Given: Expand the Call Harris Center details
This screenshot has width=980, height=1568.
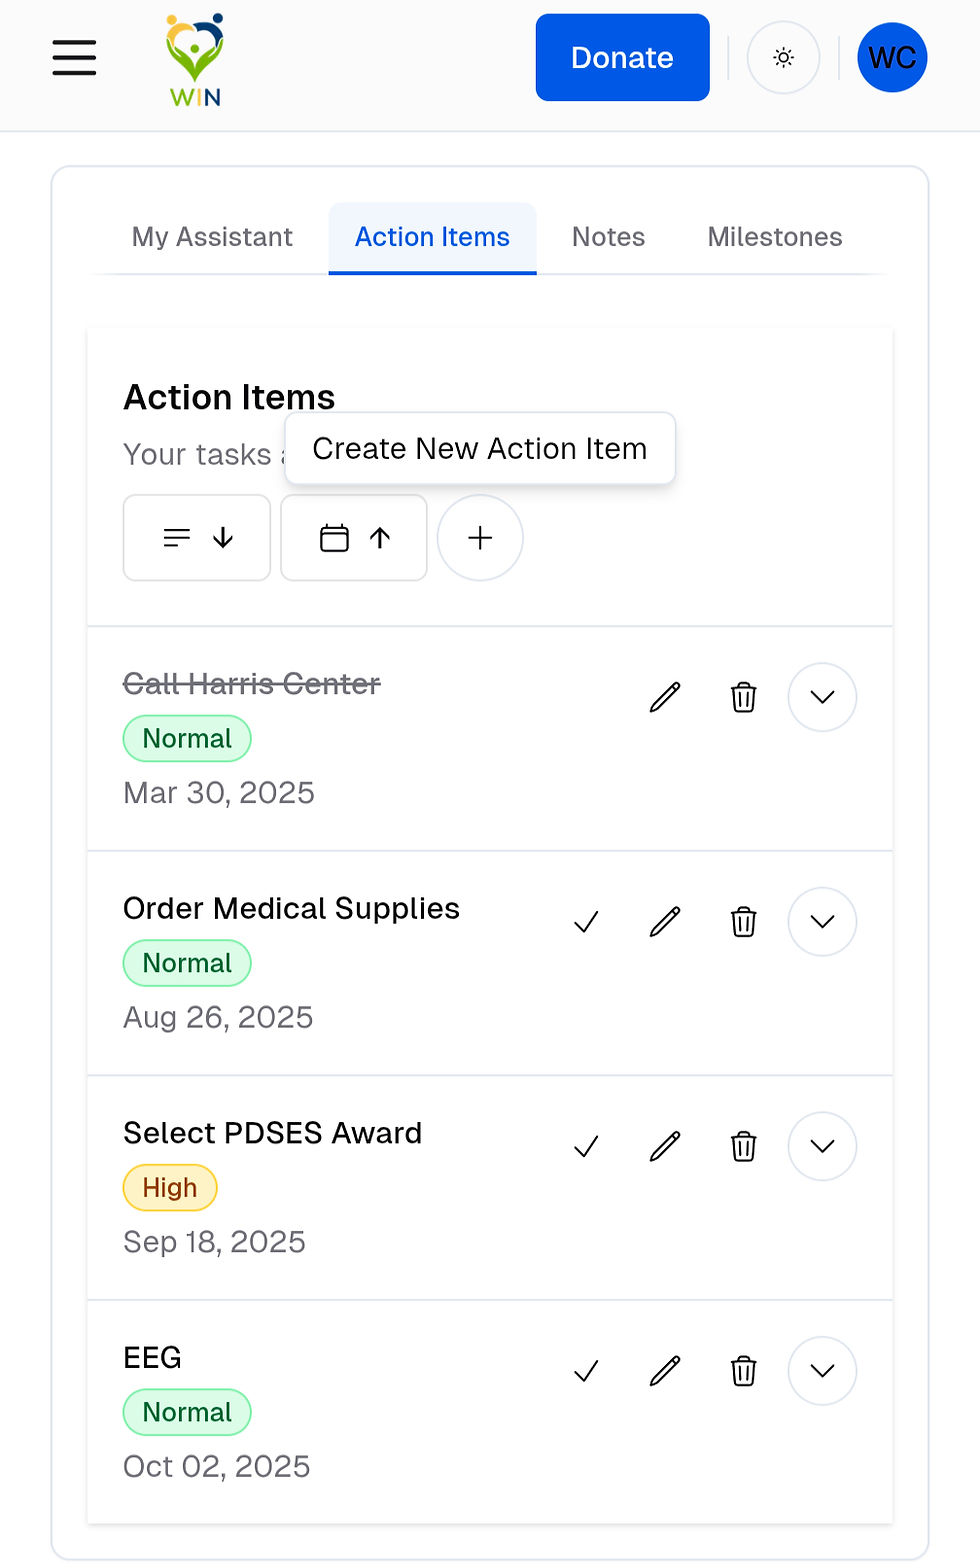Looking at the screenshot, I should click(822, 697).
